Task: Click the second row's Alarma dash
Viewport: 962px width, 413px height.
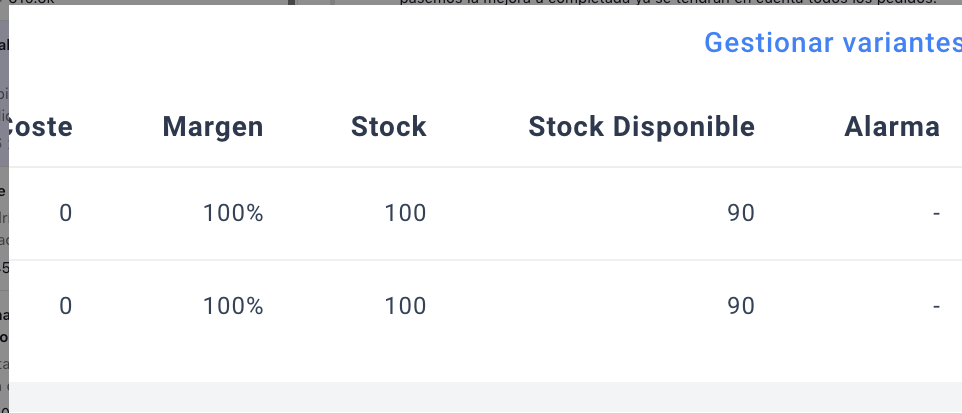Action: (936, 306)
